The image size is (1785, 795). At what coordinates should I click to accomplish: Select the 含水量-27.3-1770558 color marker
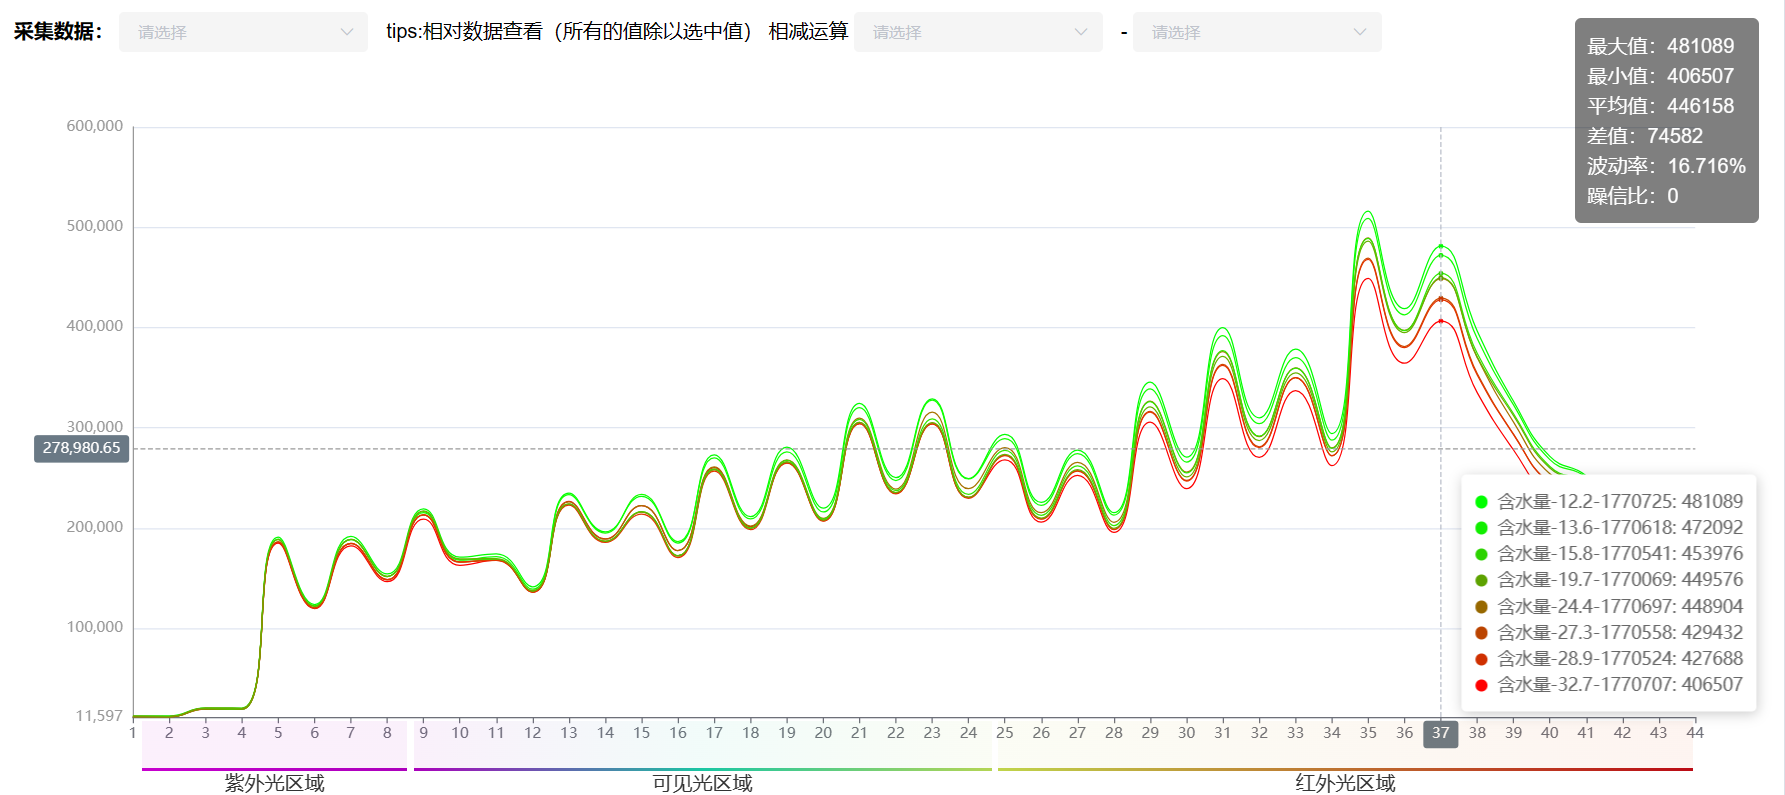click(1481, 633)
